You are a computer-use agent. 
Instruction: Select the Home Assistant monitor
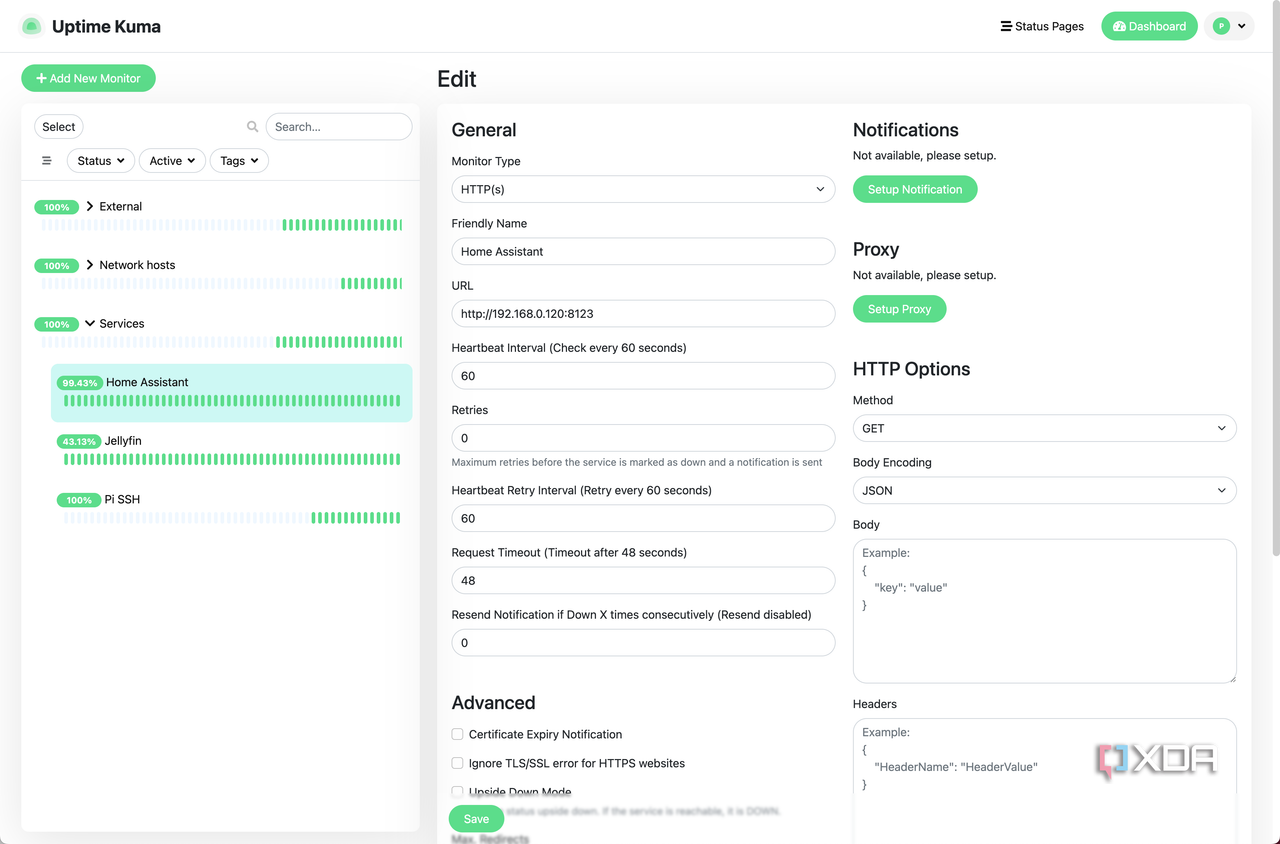(232, 392)
